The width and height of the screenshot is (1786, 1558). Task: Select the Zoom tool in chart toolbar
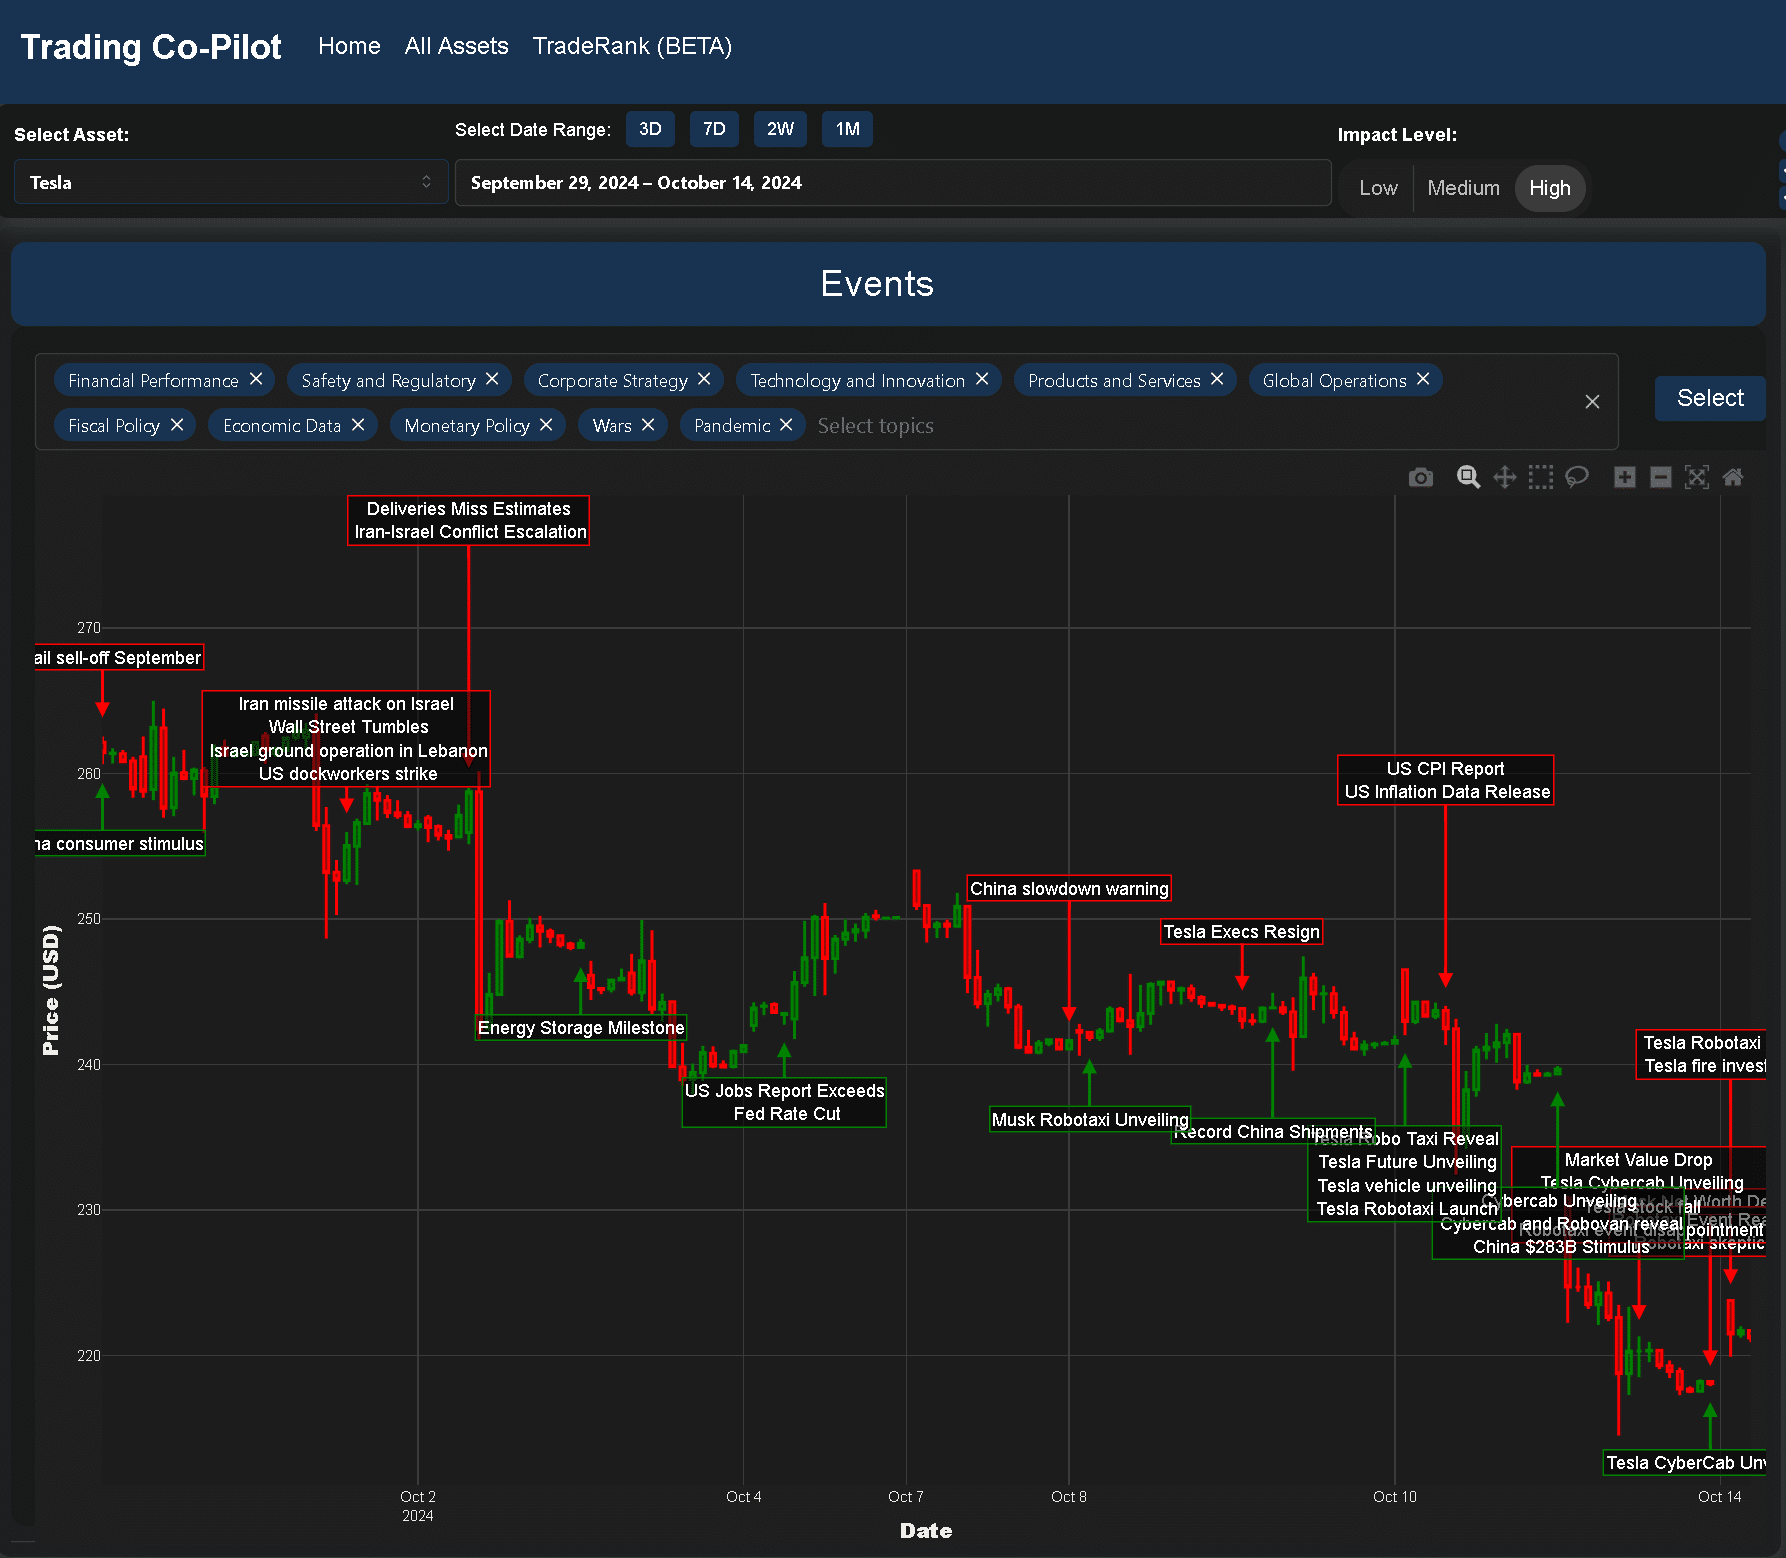click(x=1468, y=477)
